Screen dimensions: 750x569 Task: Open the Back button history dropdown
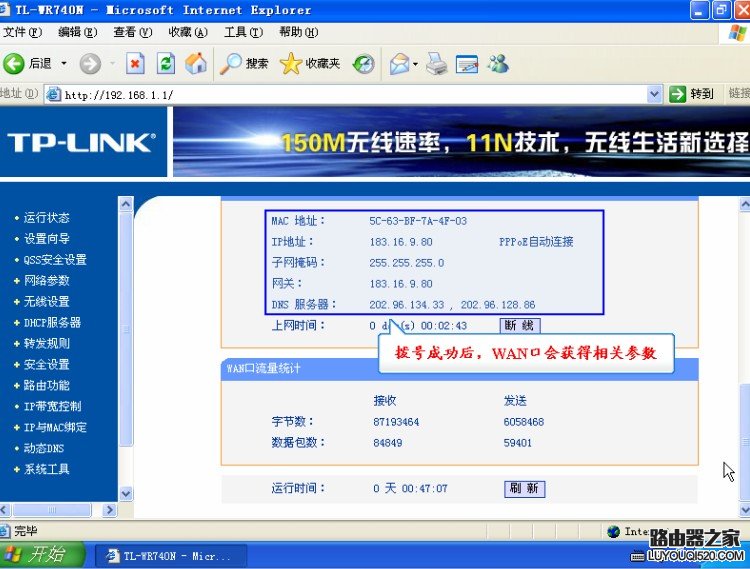(x=64, y=64)
